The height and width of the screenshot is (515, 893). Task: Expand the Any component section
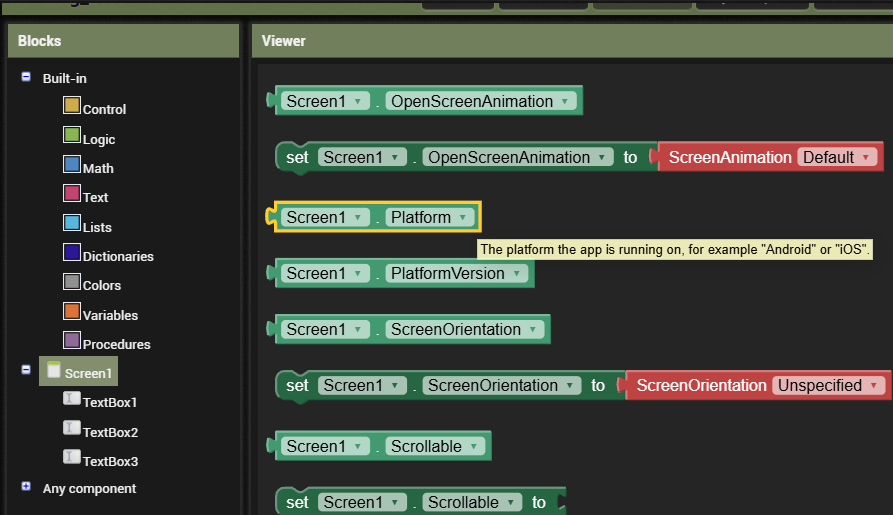coord(26,486)
